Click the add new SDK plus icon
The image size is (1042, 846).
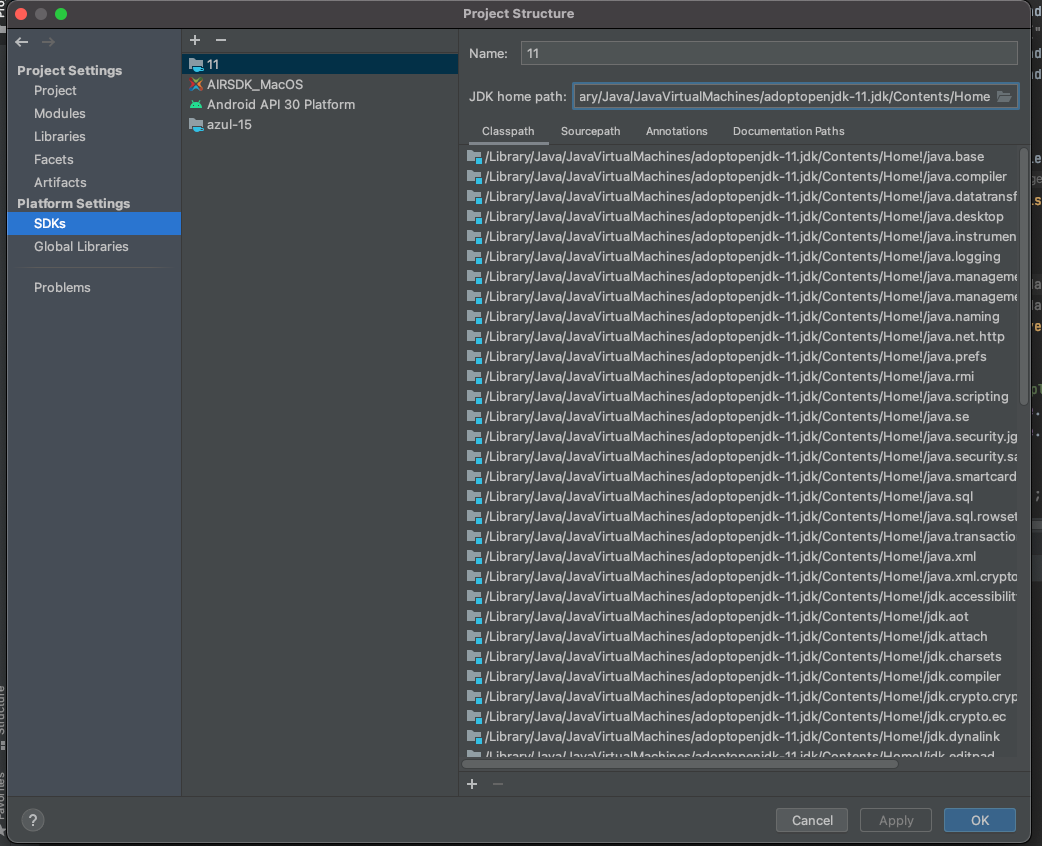[x=194, y=40]
